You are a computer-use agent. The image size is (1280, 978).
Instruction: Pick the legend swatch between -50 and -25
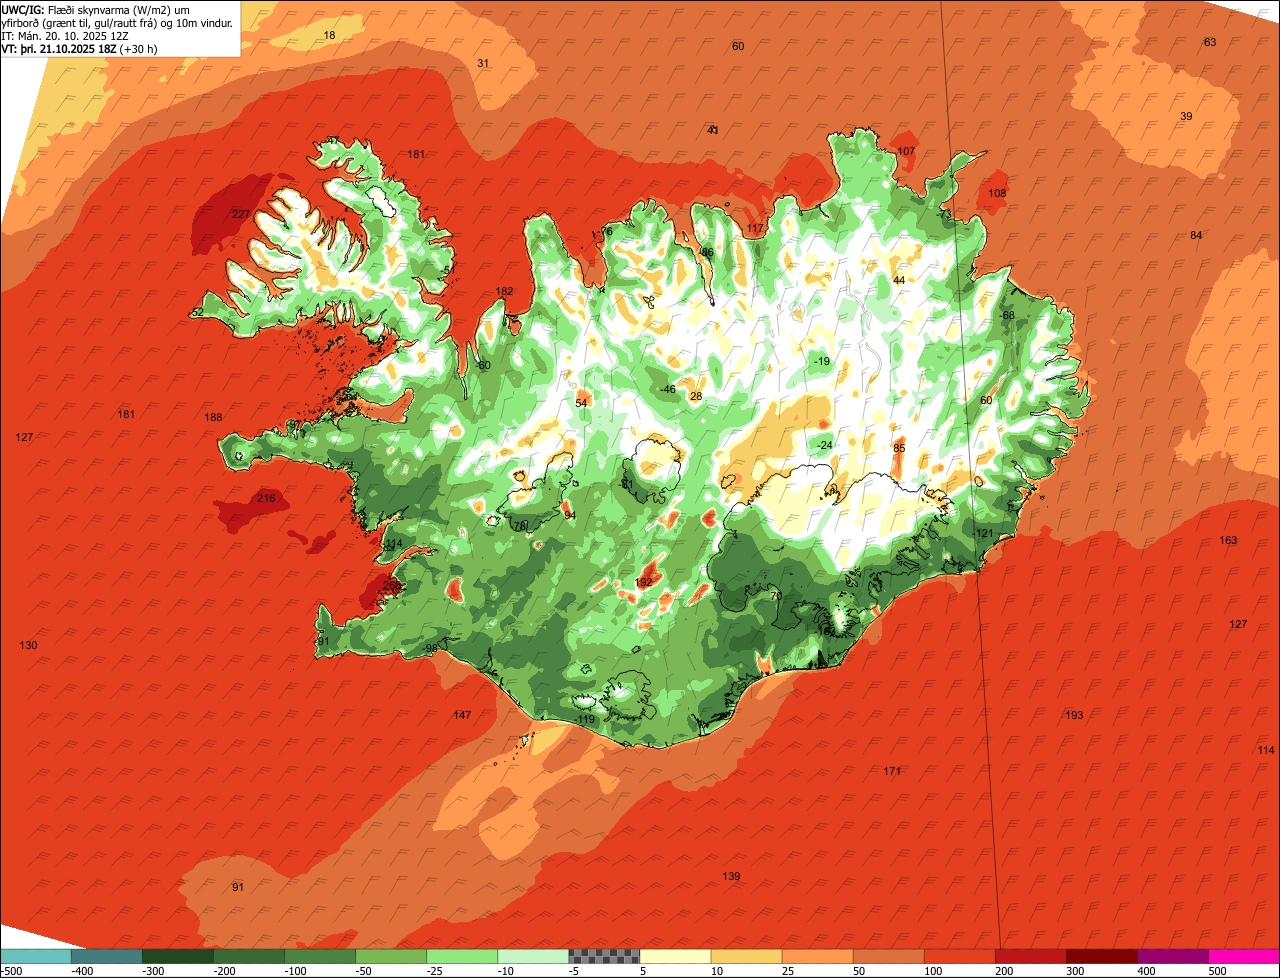pyautogui.click(x=390, y=956)
